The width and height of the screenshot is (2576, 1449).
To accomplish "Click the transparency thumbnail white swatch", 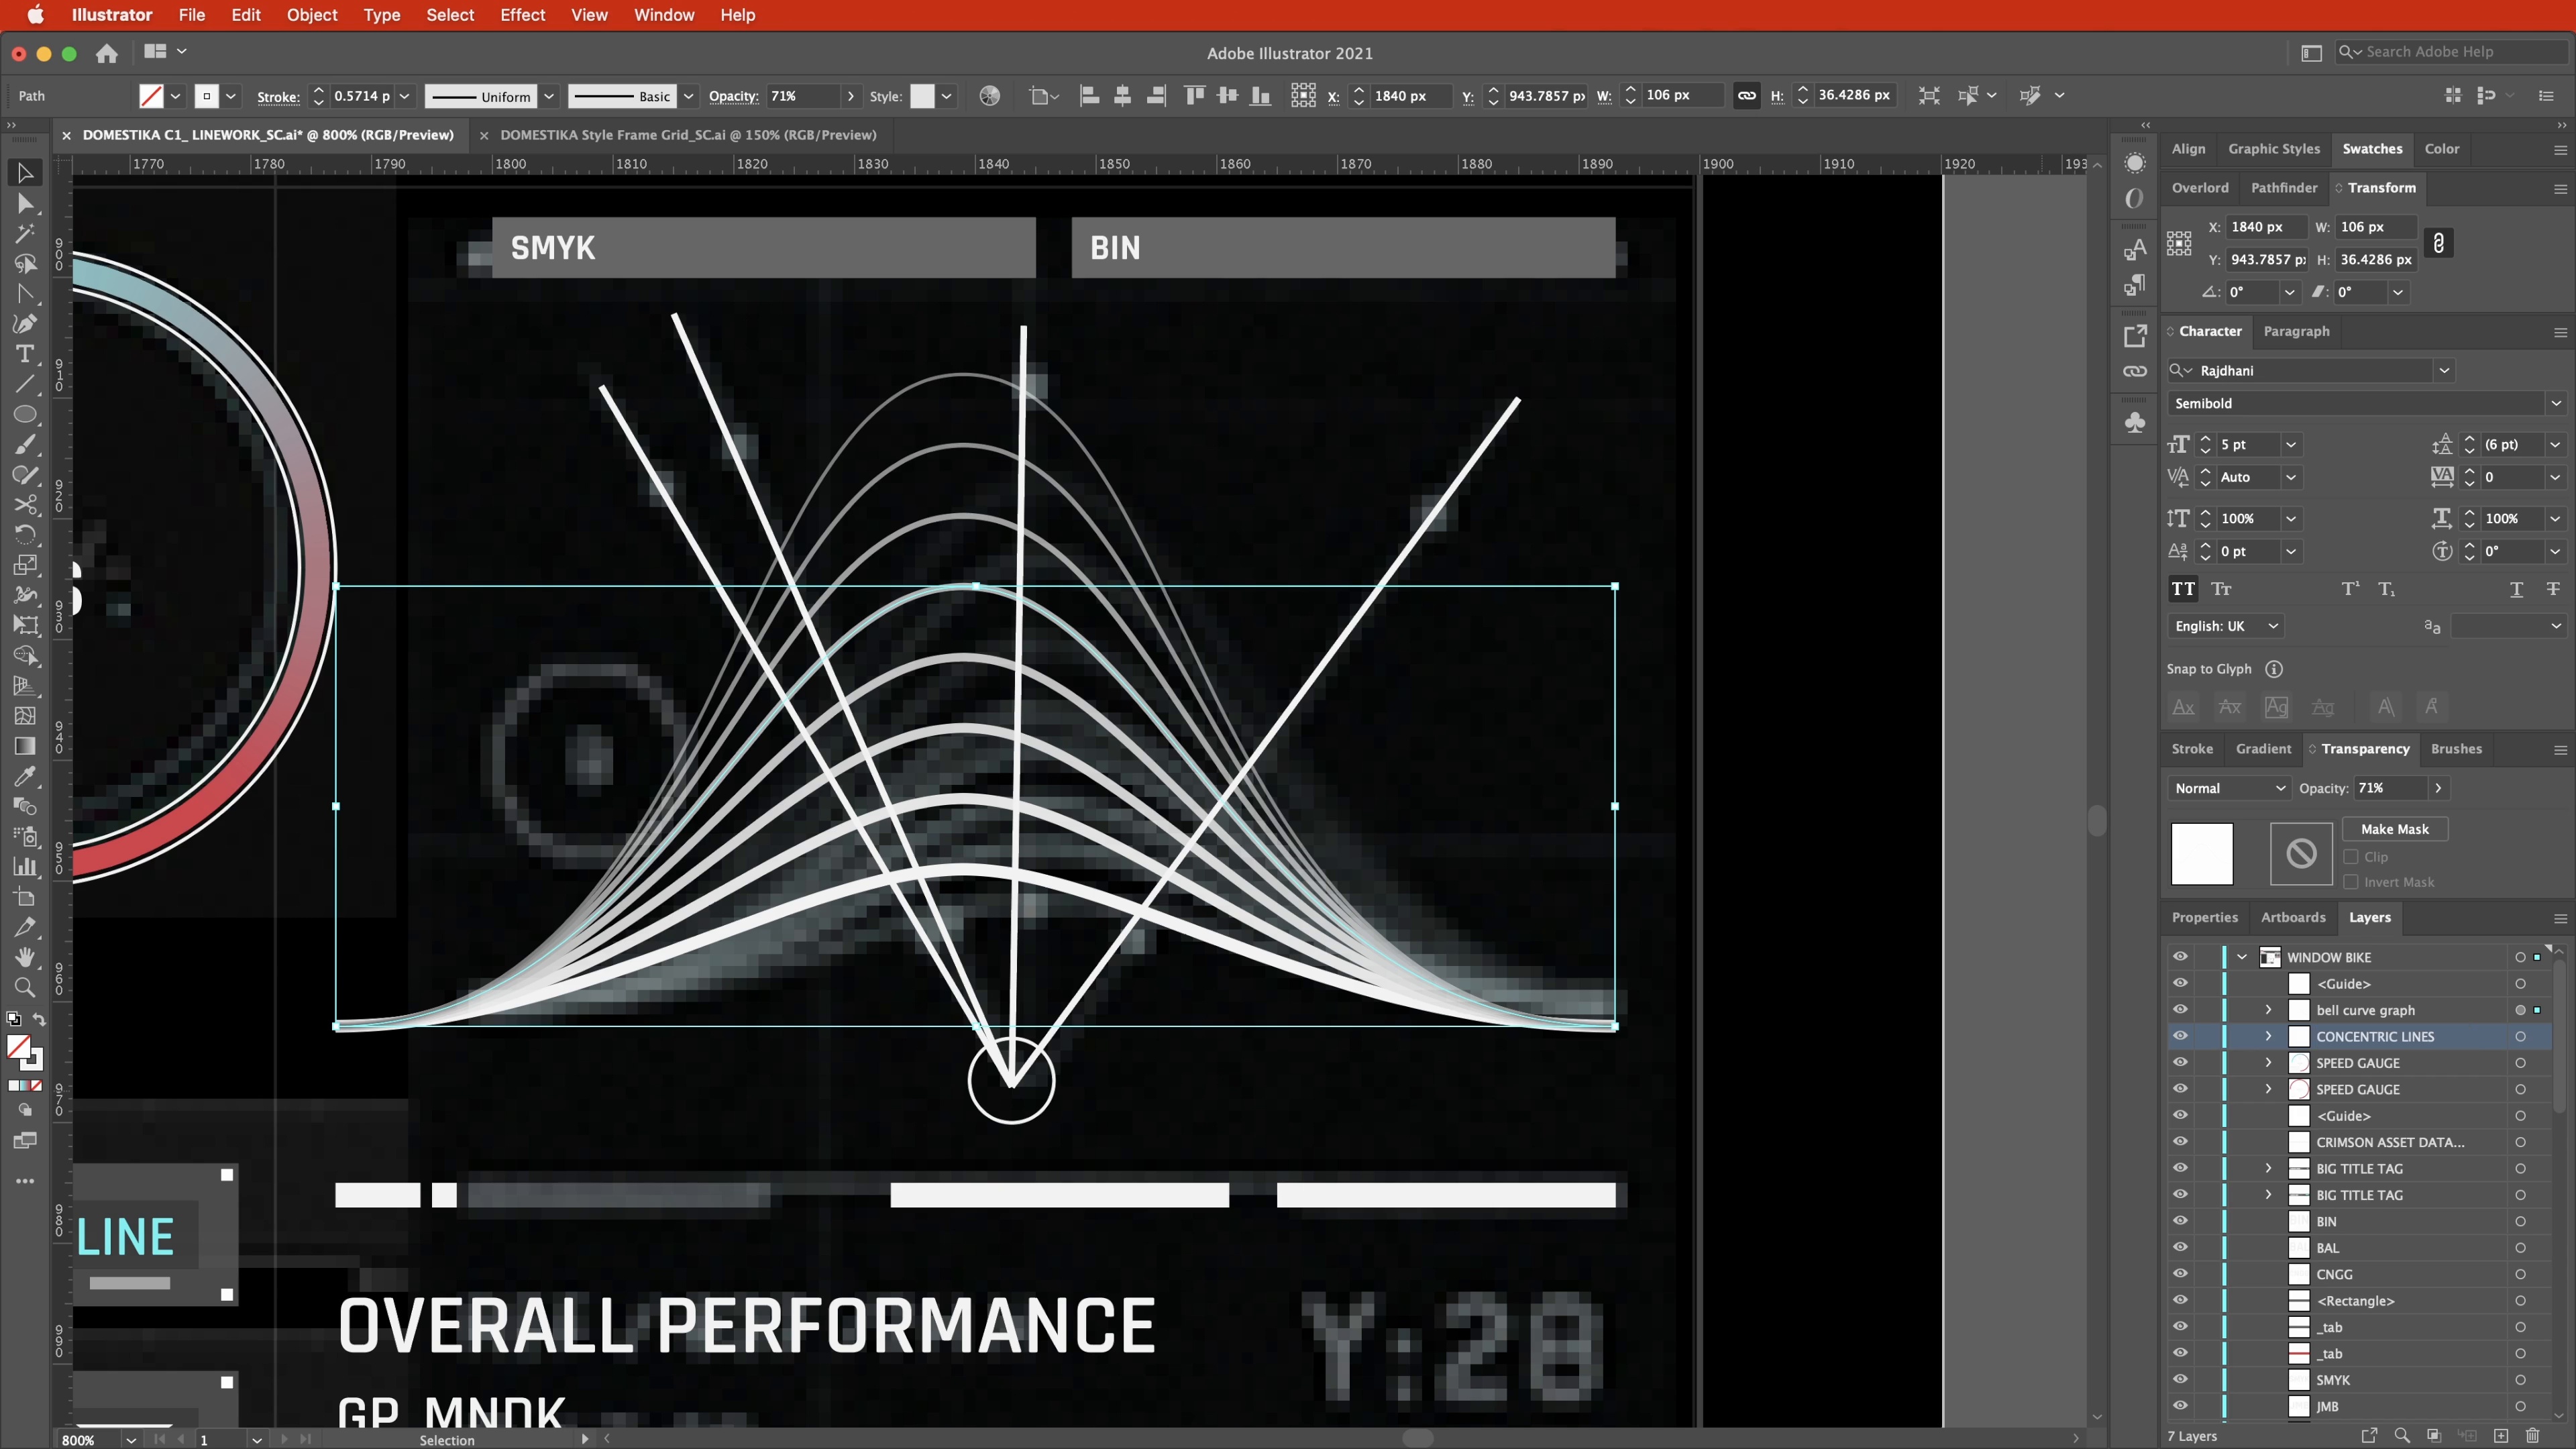I will pyautogui.click(x=2202, y=854).
